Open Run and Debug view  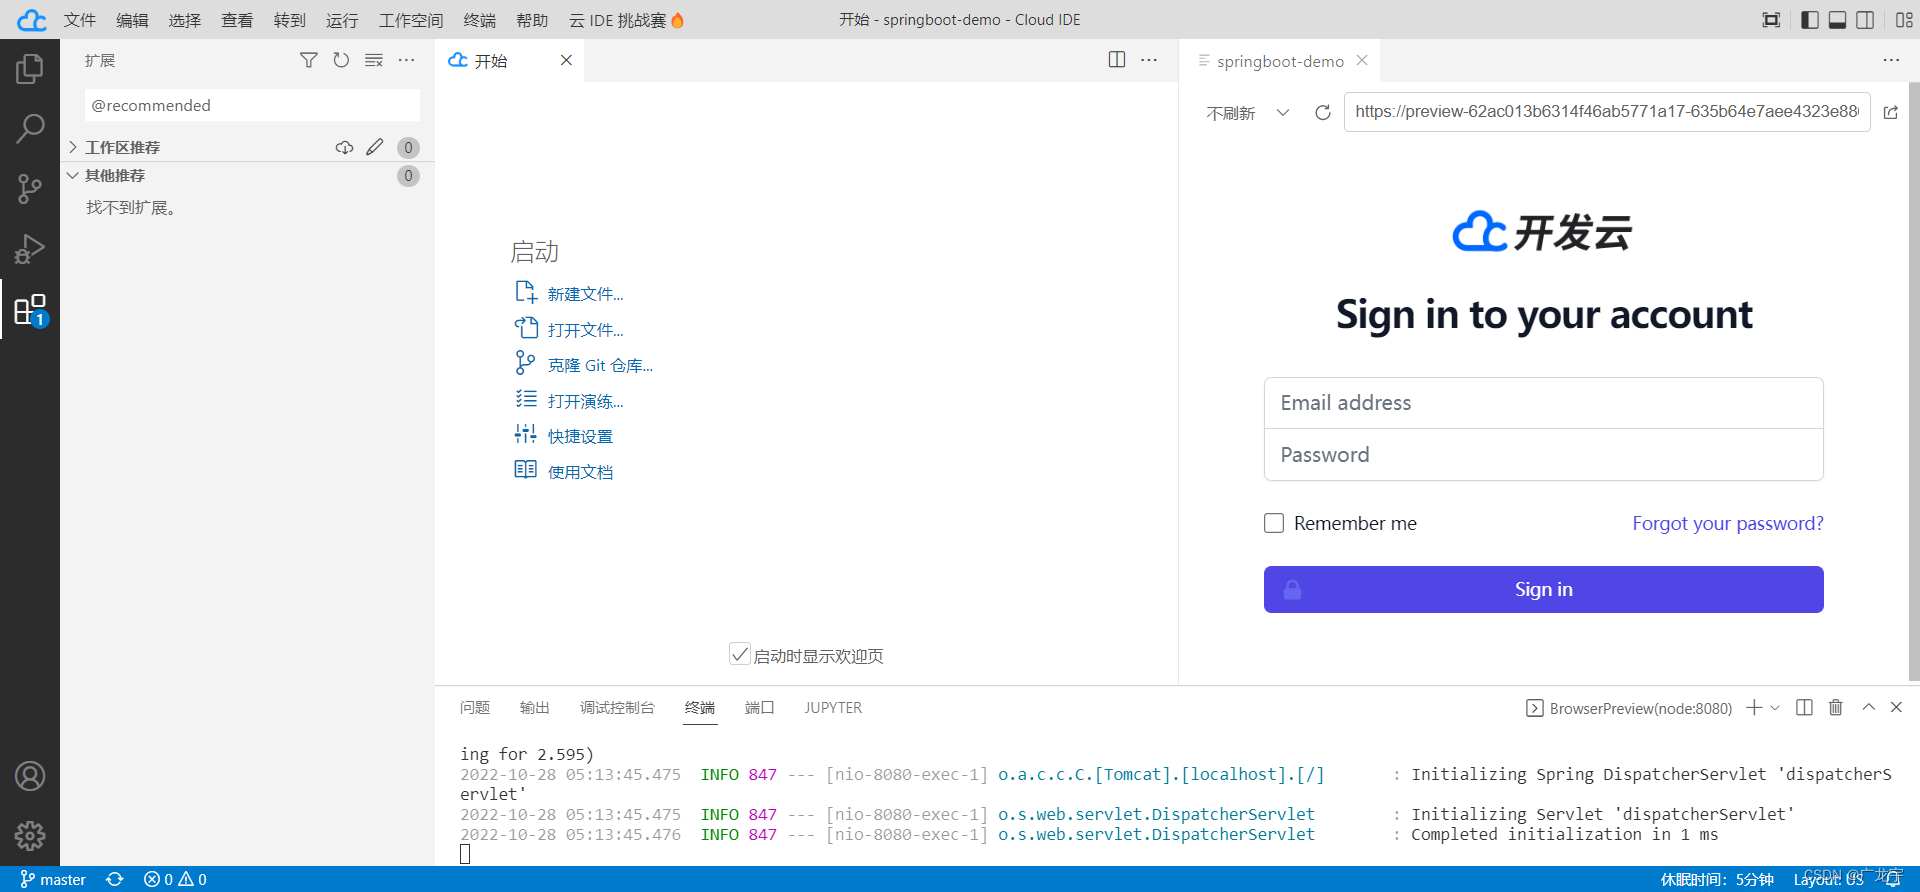30,248
